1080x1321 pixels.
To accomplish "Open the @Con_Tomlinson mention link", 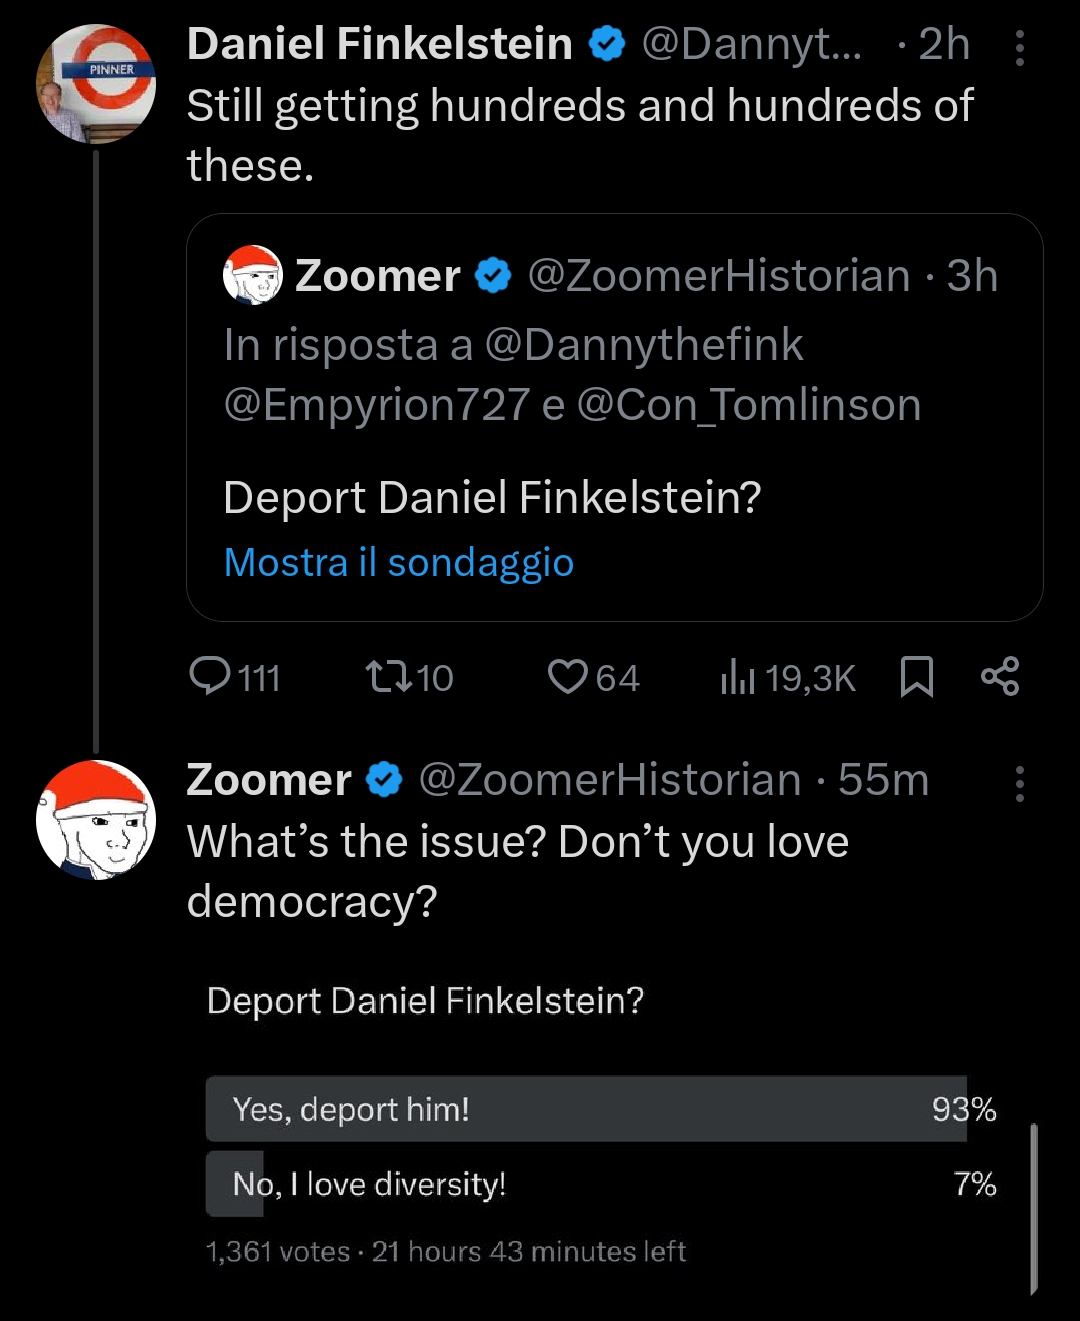I will tap(748, 405).
